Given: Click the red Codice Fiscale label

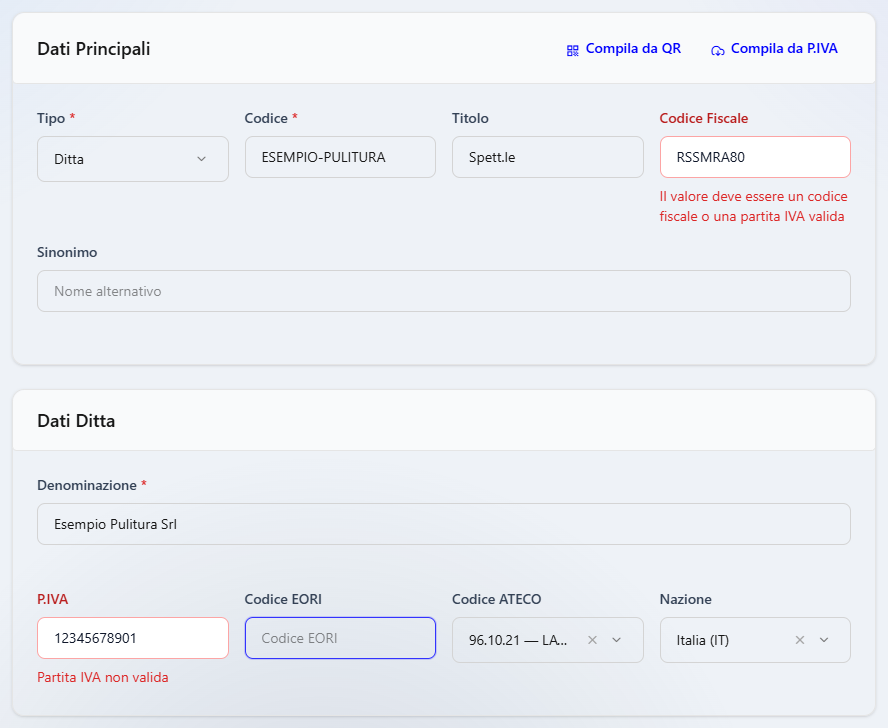Looking at the screenshot, I should point(704,118).
